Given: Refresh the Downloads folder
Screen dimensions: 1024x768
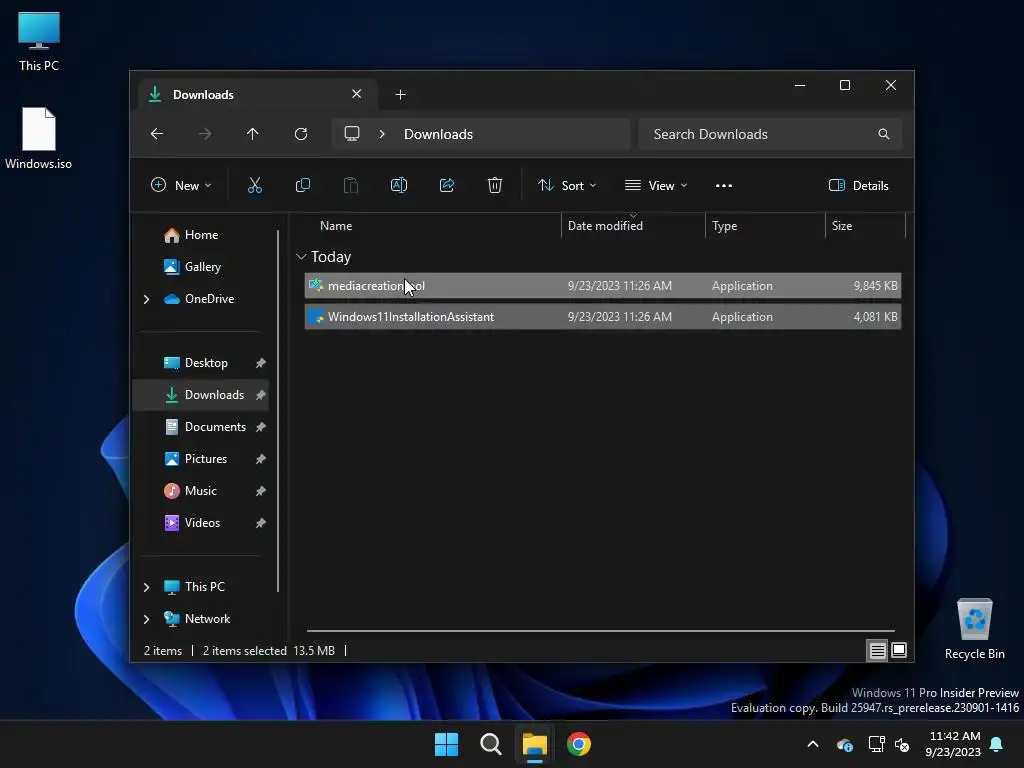Looking at the screenshot, I should pos(300,134).
